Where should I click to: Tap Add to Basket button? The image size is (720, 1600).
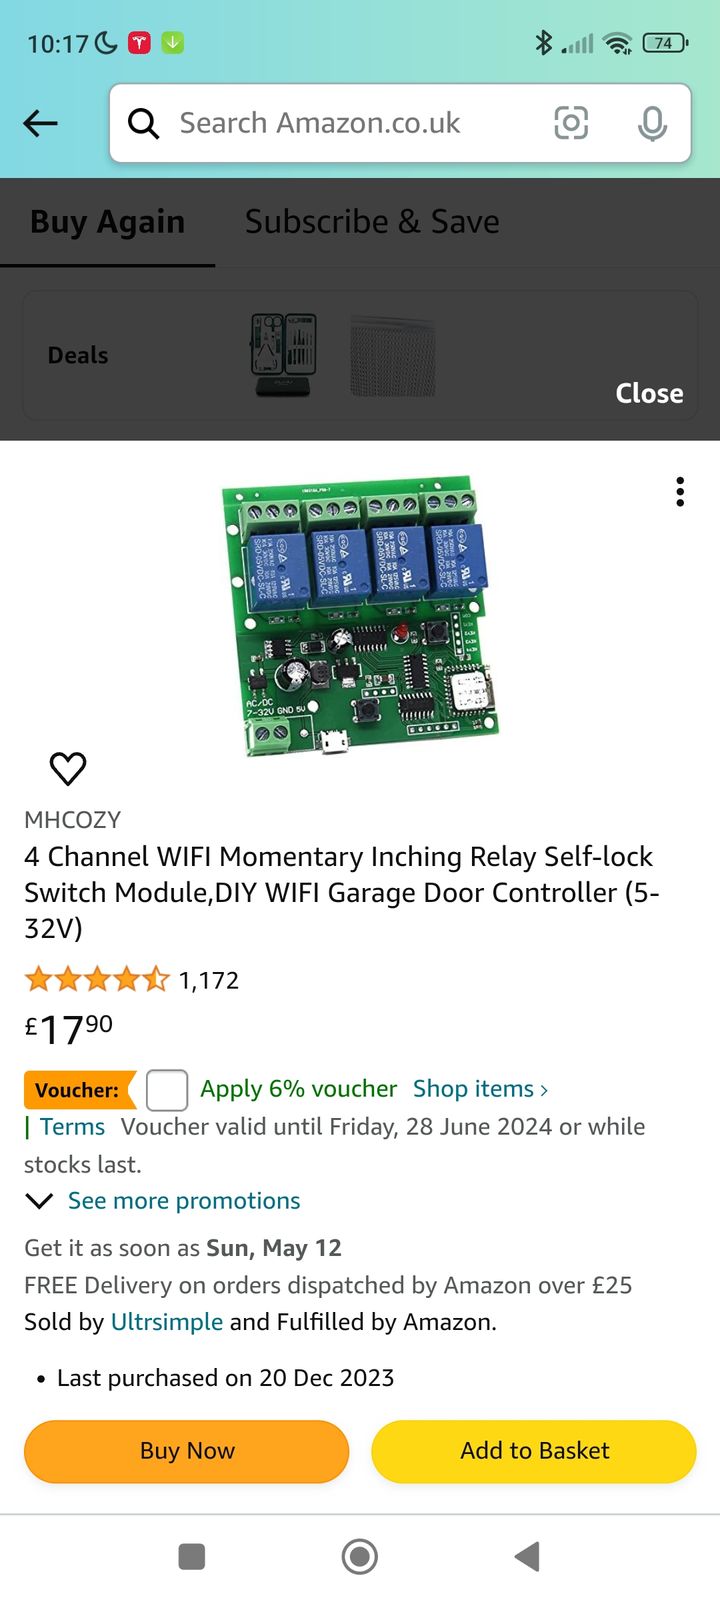point(534,1451)
